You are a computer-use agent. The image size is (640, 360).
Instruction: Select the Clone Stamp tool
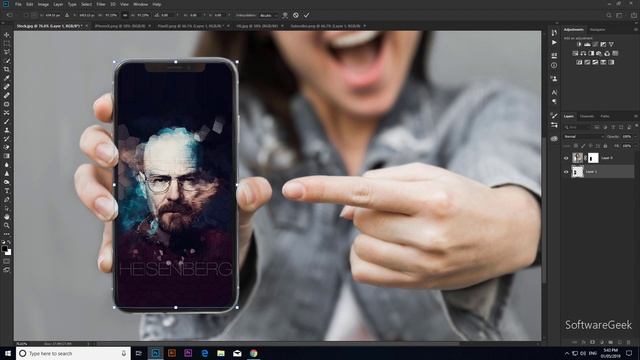[x=7, y=130]
